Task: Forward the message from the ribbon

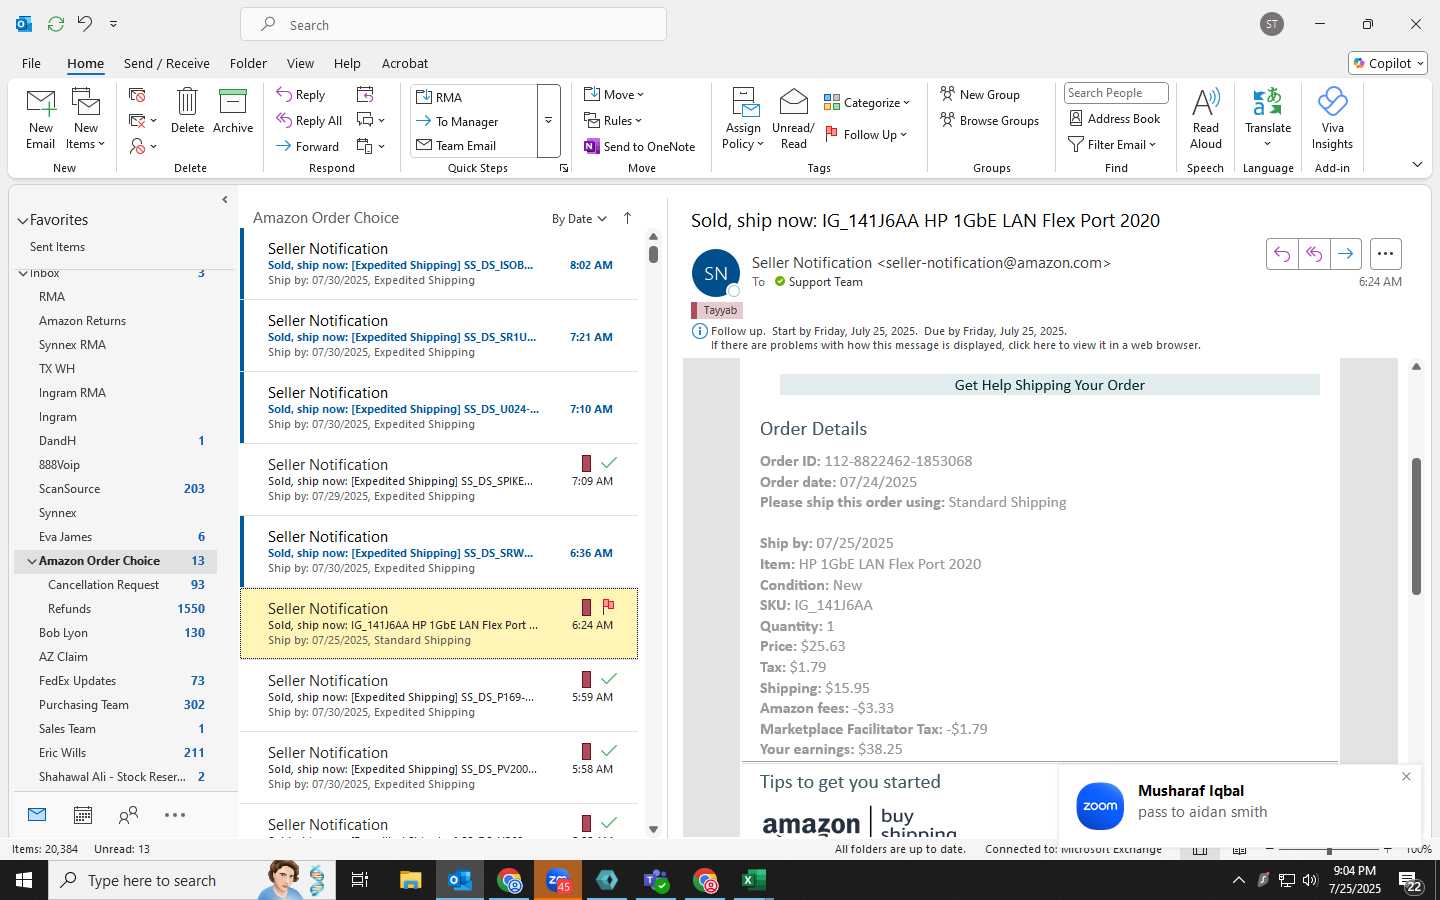Action: (308, 146)
